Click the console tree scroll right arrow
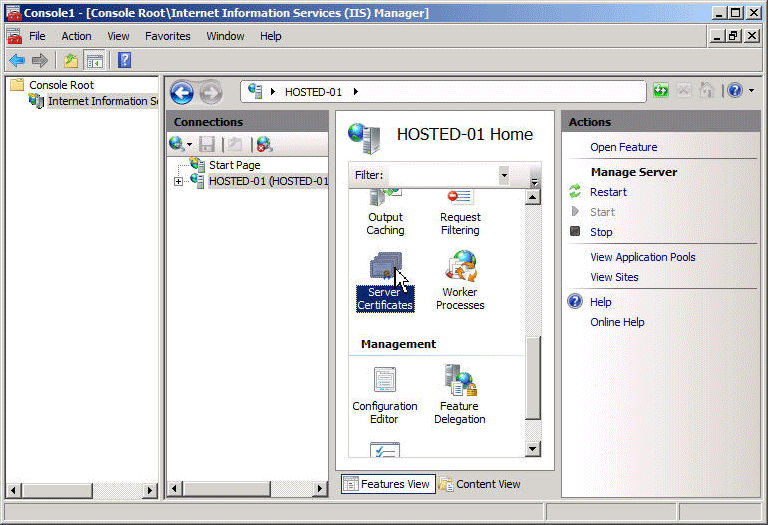The height and width of the screenshot is (525, 768). tap(150, 490)
